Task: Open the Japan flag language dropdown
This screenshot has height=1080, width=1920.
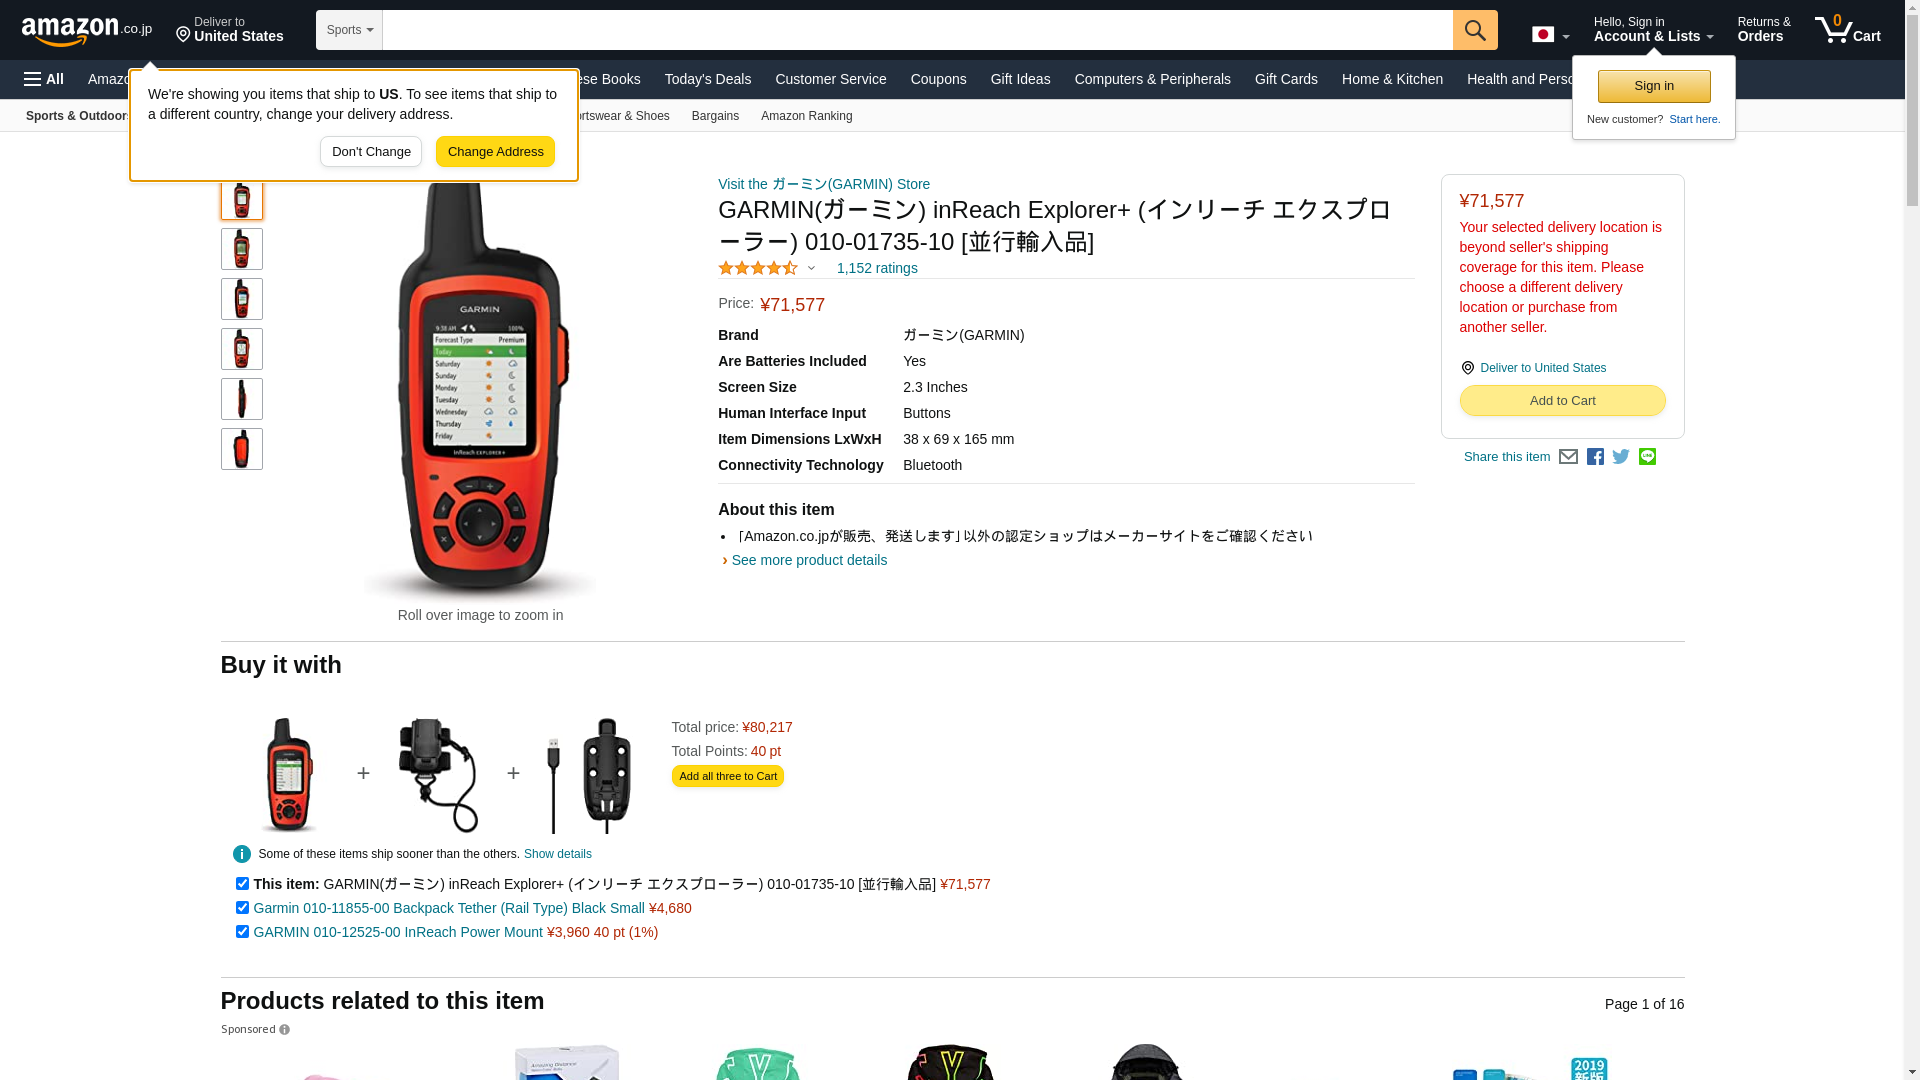Action: tap(1550, 34)
